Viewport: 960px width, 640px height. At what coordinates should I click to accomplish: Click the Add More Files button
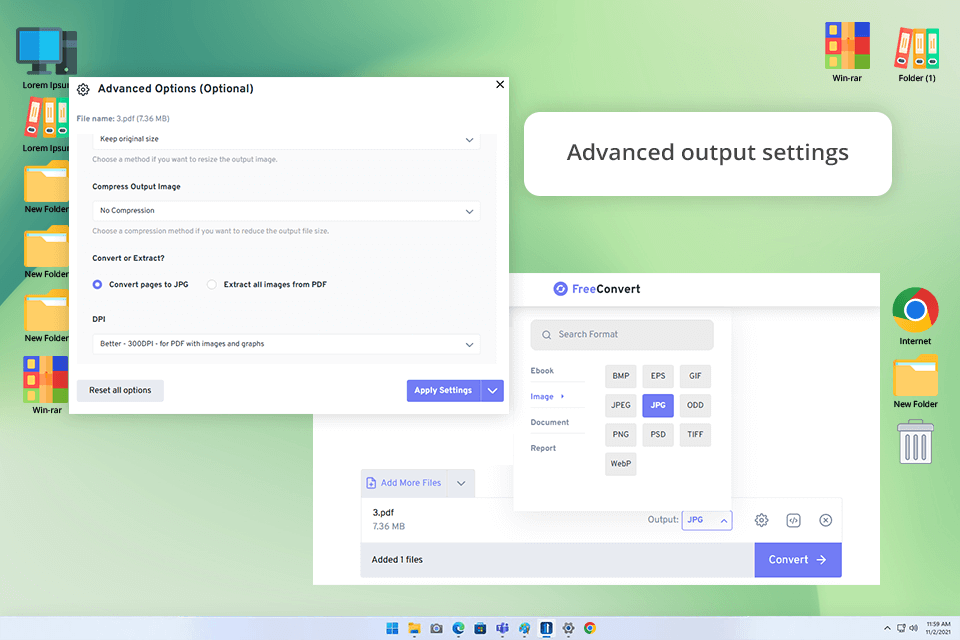404,483
